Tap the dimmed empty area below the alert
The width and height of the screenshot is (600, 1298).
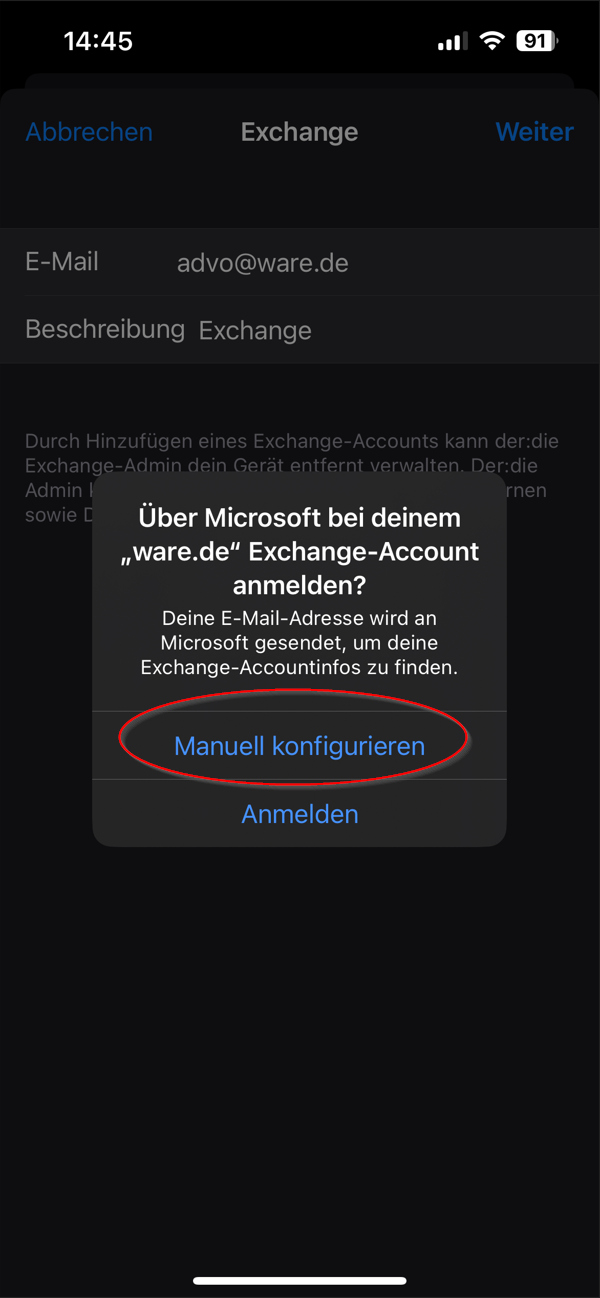coord(300,1050)
